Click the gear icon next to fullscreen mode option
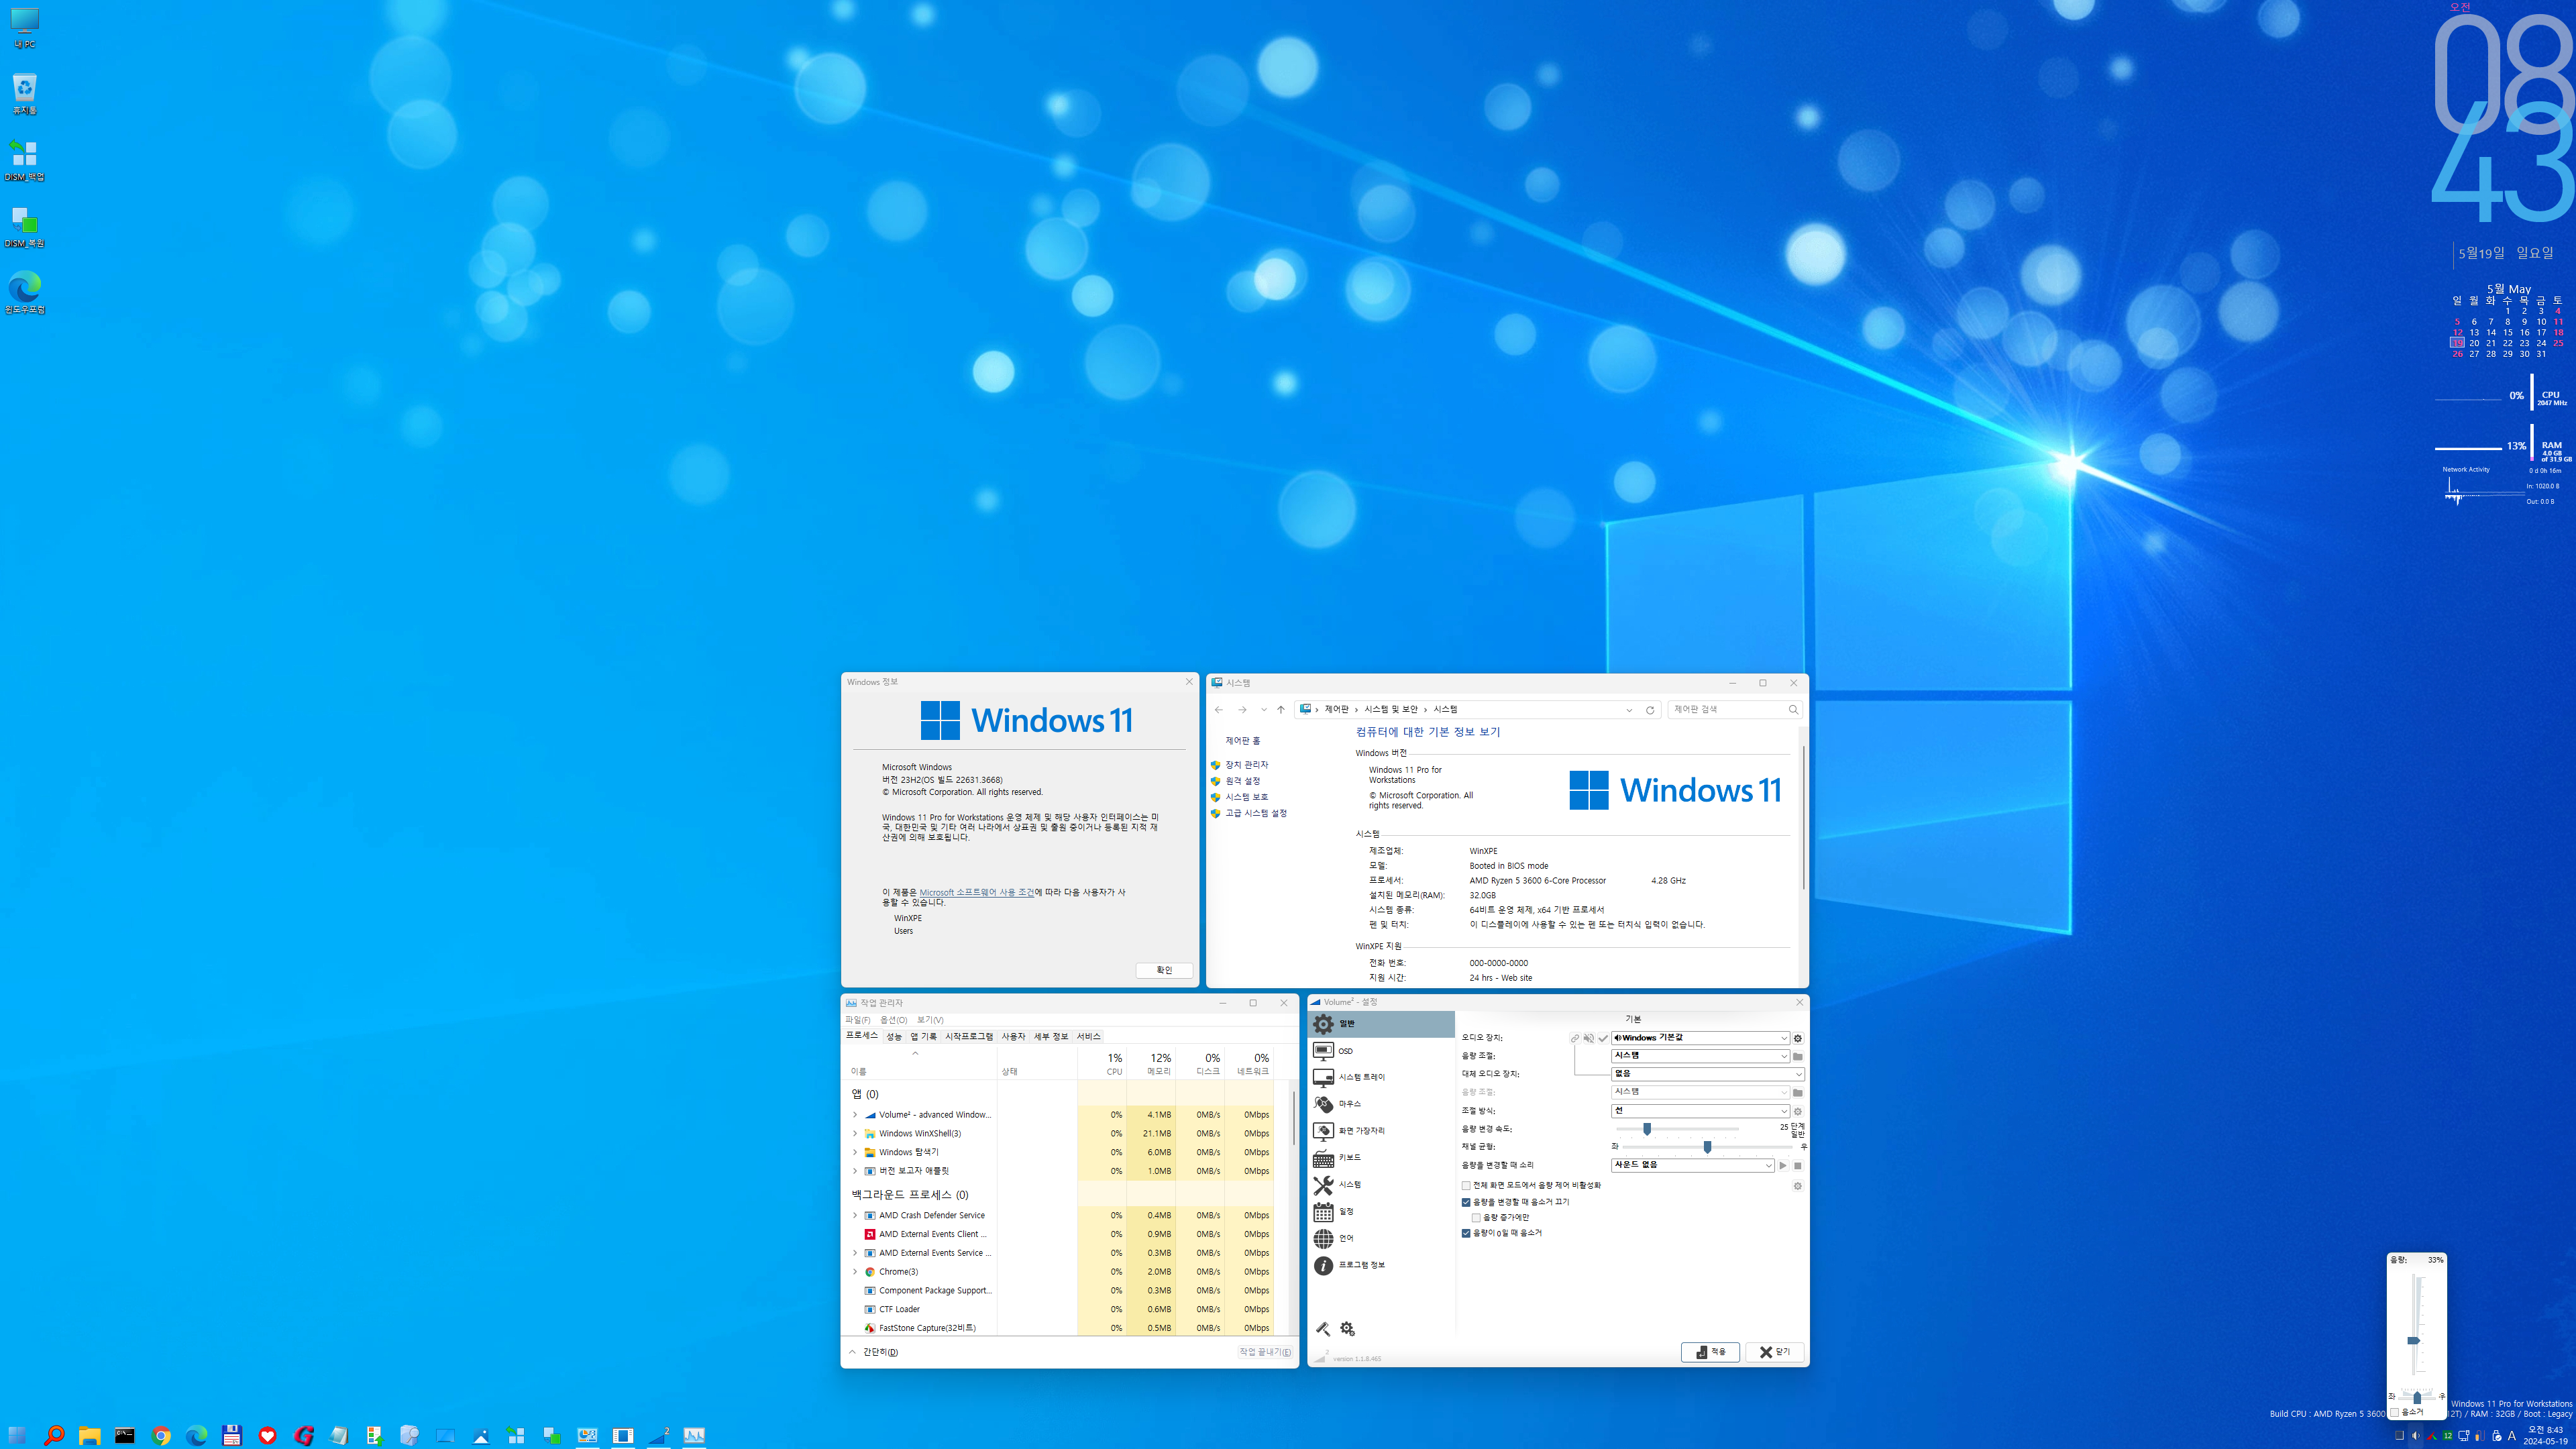Viewport: 2576px width, 1449px height. point(1797,1186)
